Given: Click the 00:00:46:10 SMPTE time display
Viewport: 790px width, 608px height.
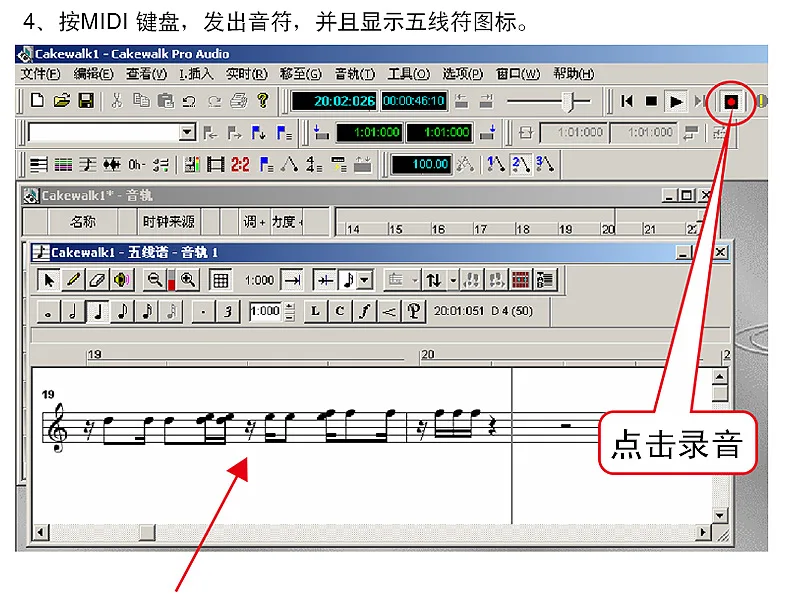Looking at the screenshot, I should pos(414,101).
